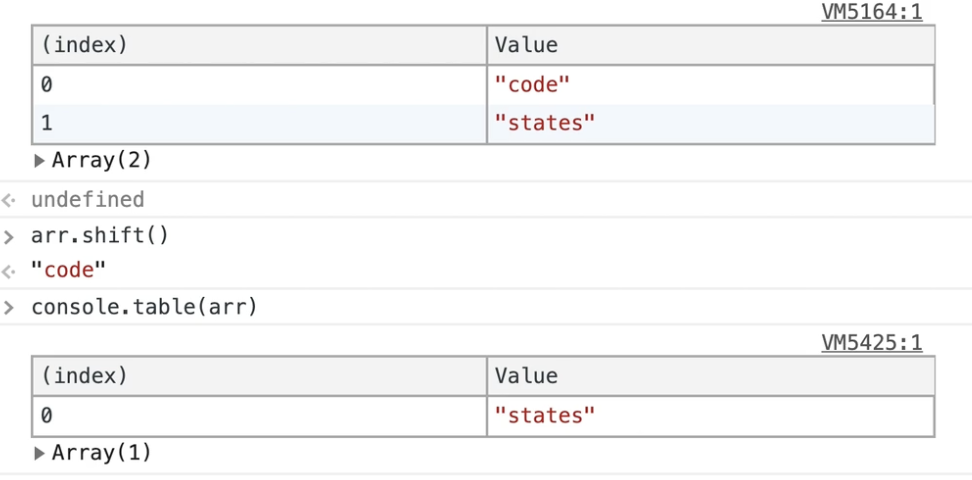Screen dimensions: 972x480
Task: Click the return arrow beside the "code" result
Action: (x=10, y=271)
